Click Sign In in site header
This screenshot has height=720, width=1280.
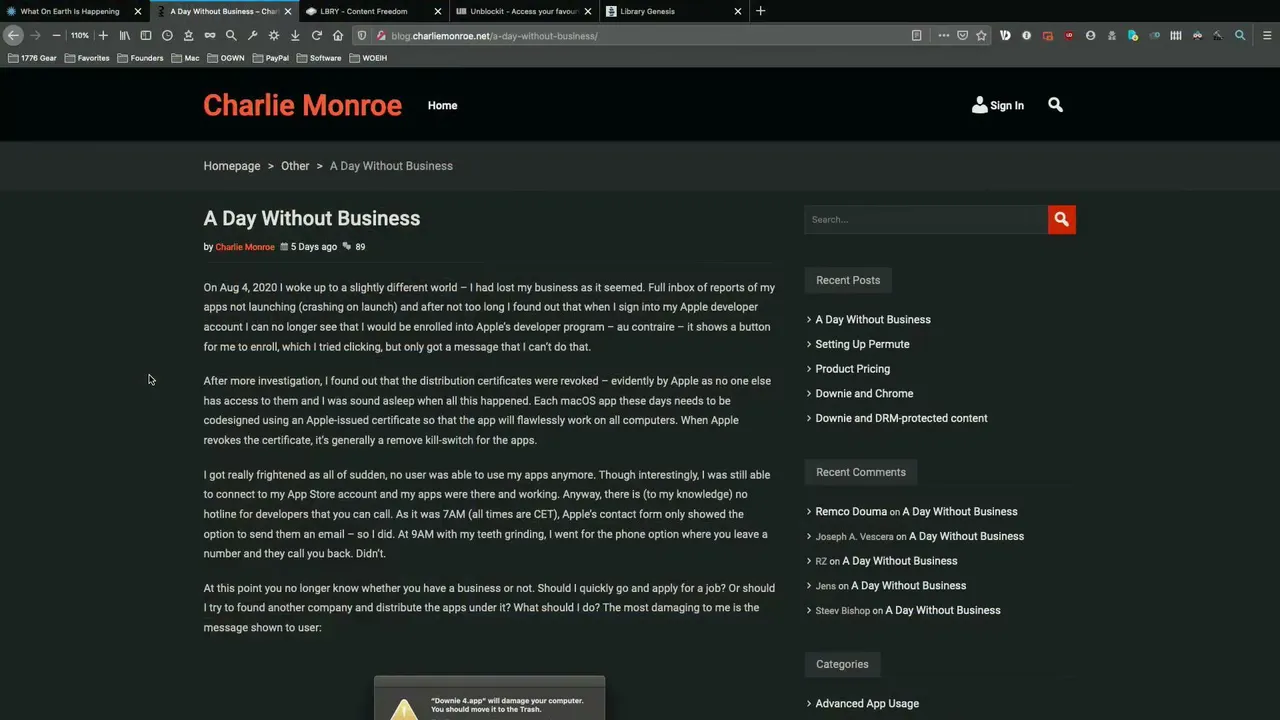[x=998, y=105]
